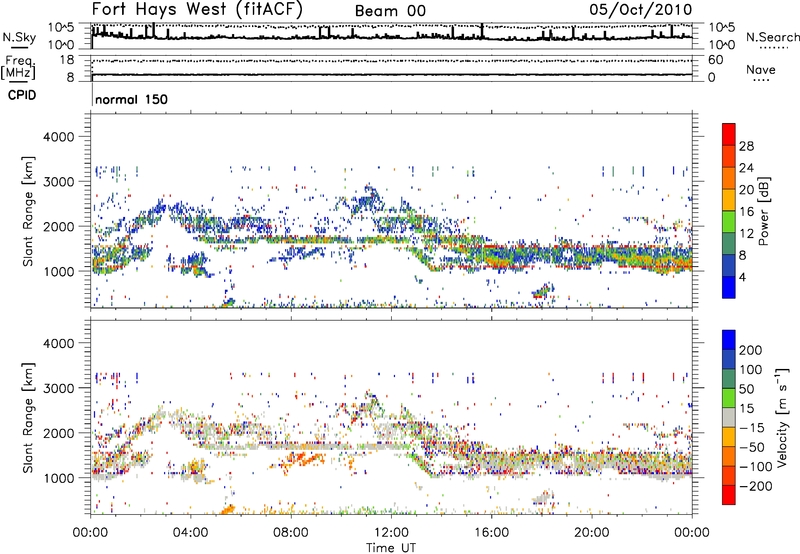Select the '50' label on the velocity colorbar
Screen dimensions: 800x554
coord(746,389)
